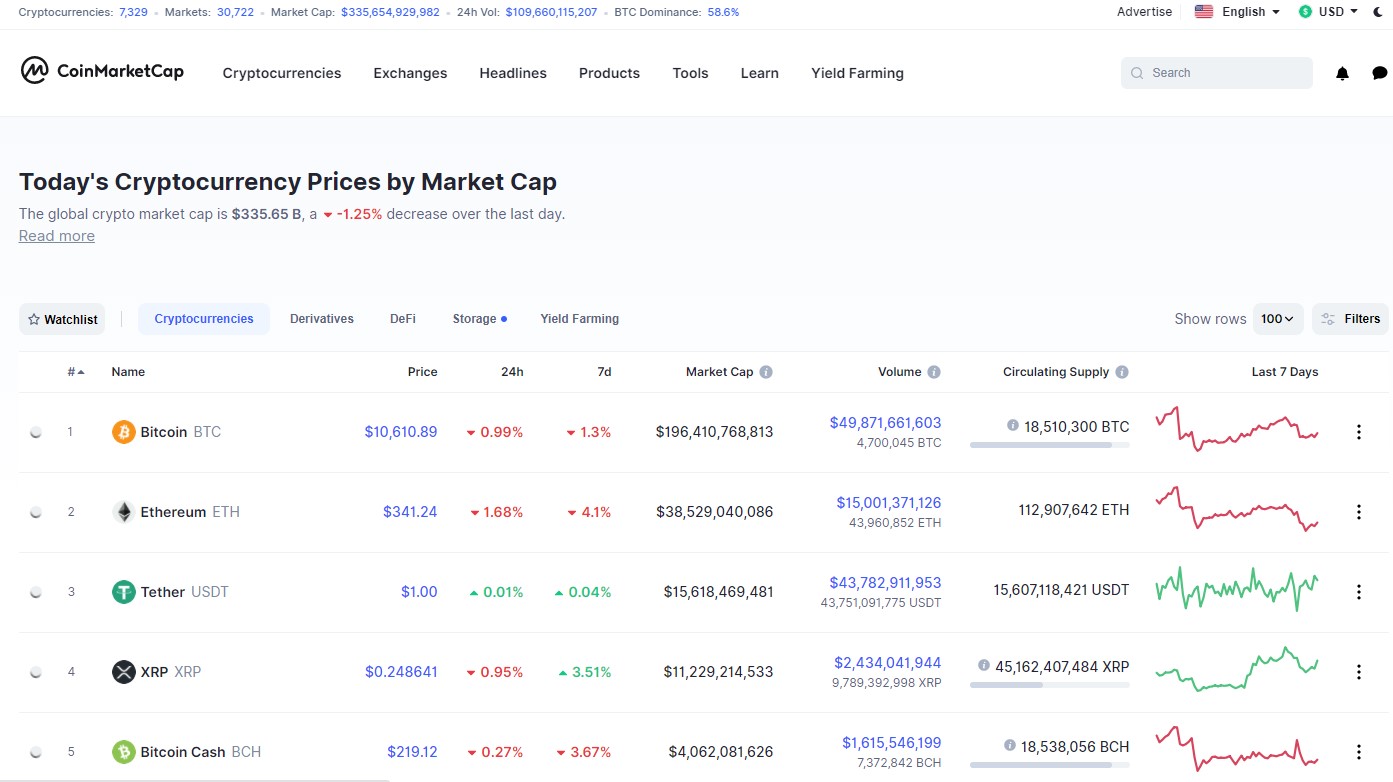Viewport: 1393px width, 782px height.
Task: Open Ethereum row three-dot menu
Action: [1358, 512]
